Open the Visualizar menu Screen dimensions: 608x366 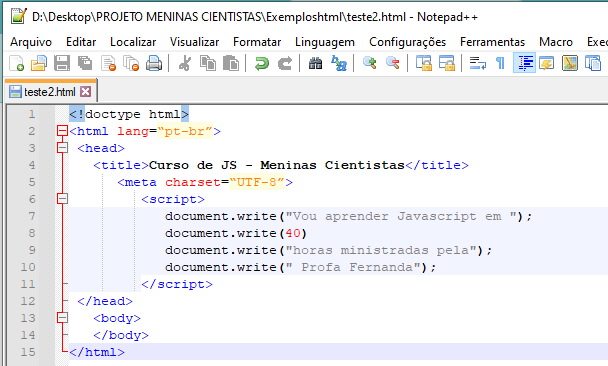pyautogui.click(x=194, y=41)
